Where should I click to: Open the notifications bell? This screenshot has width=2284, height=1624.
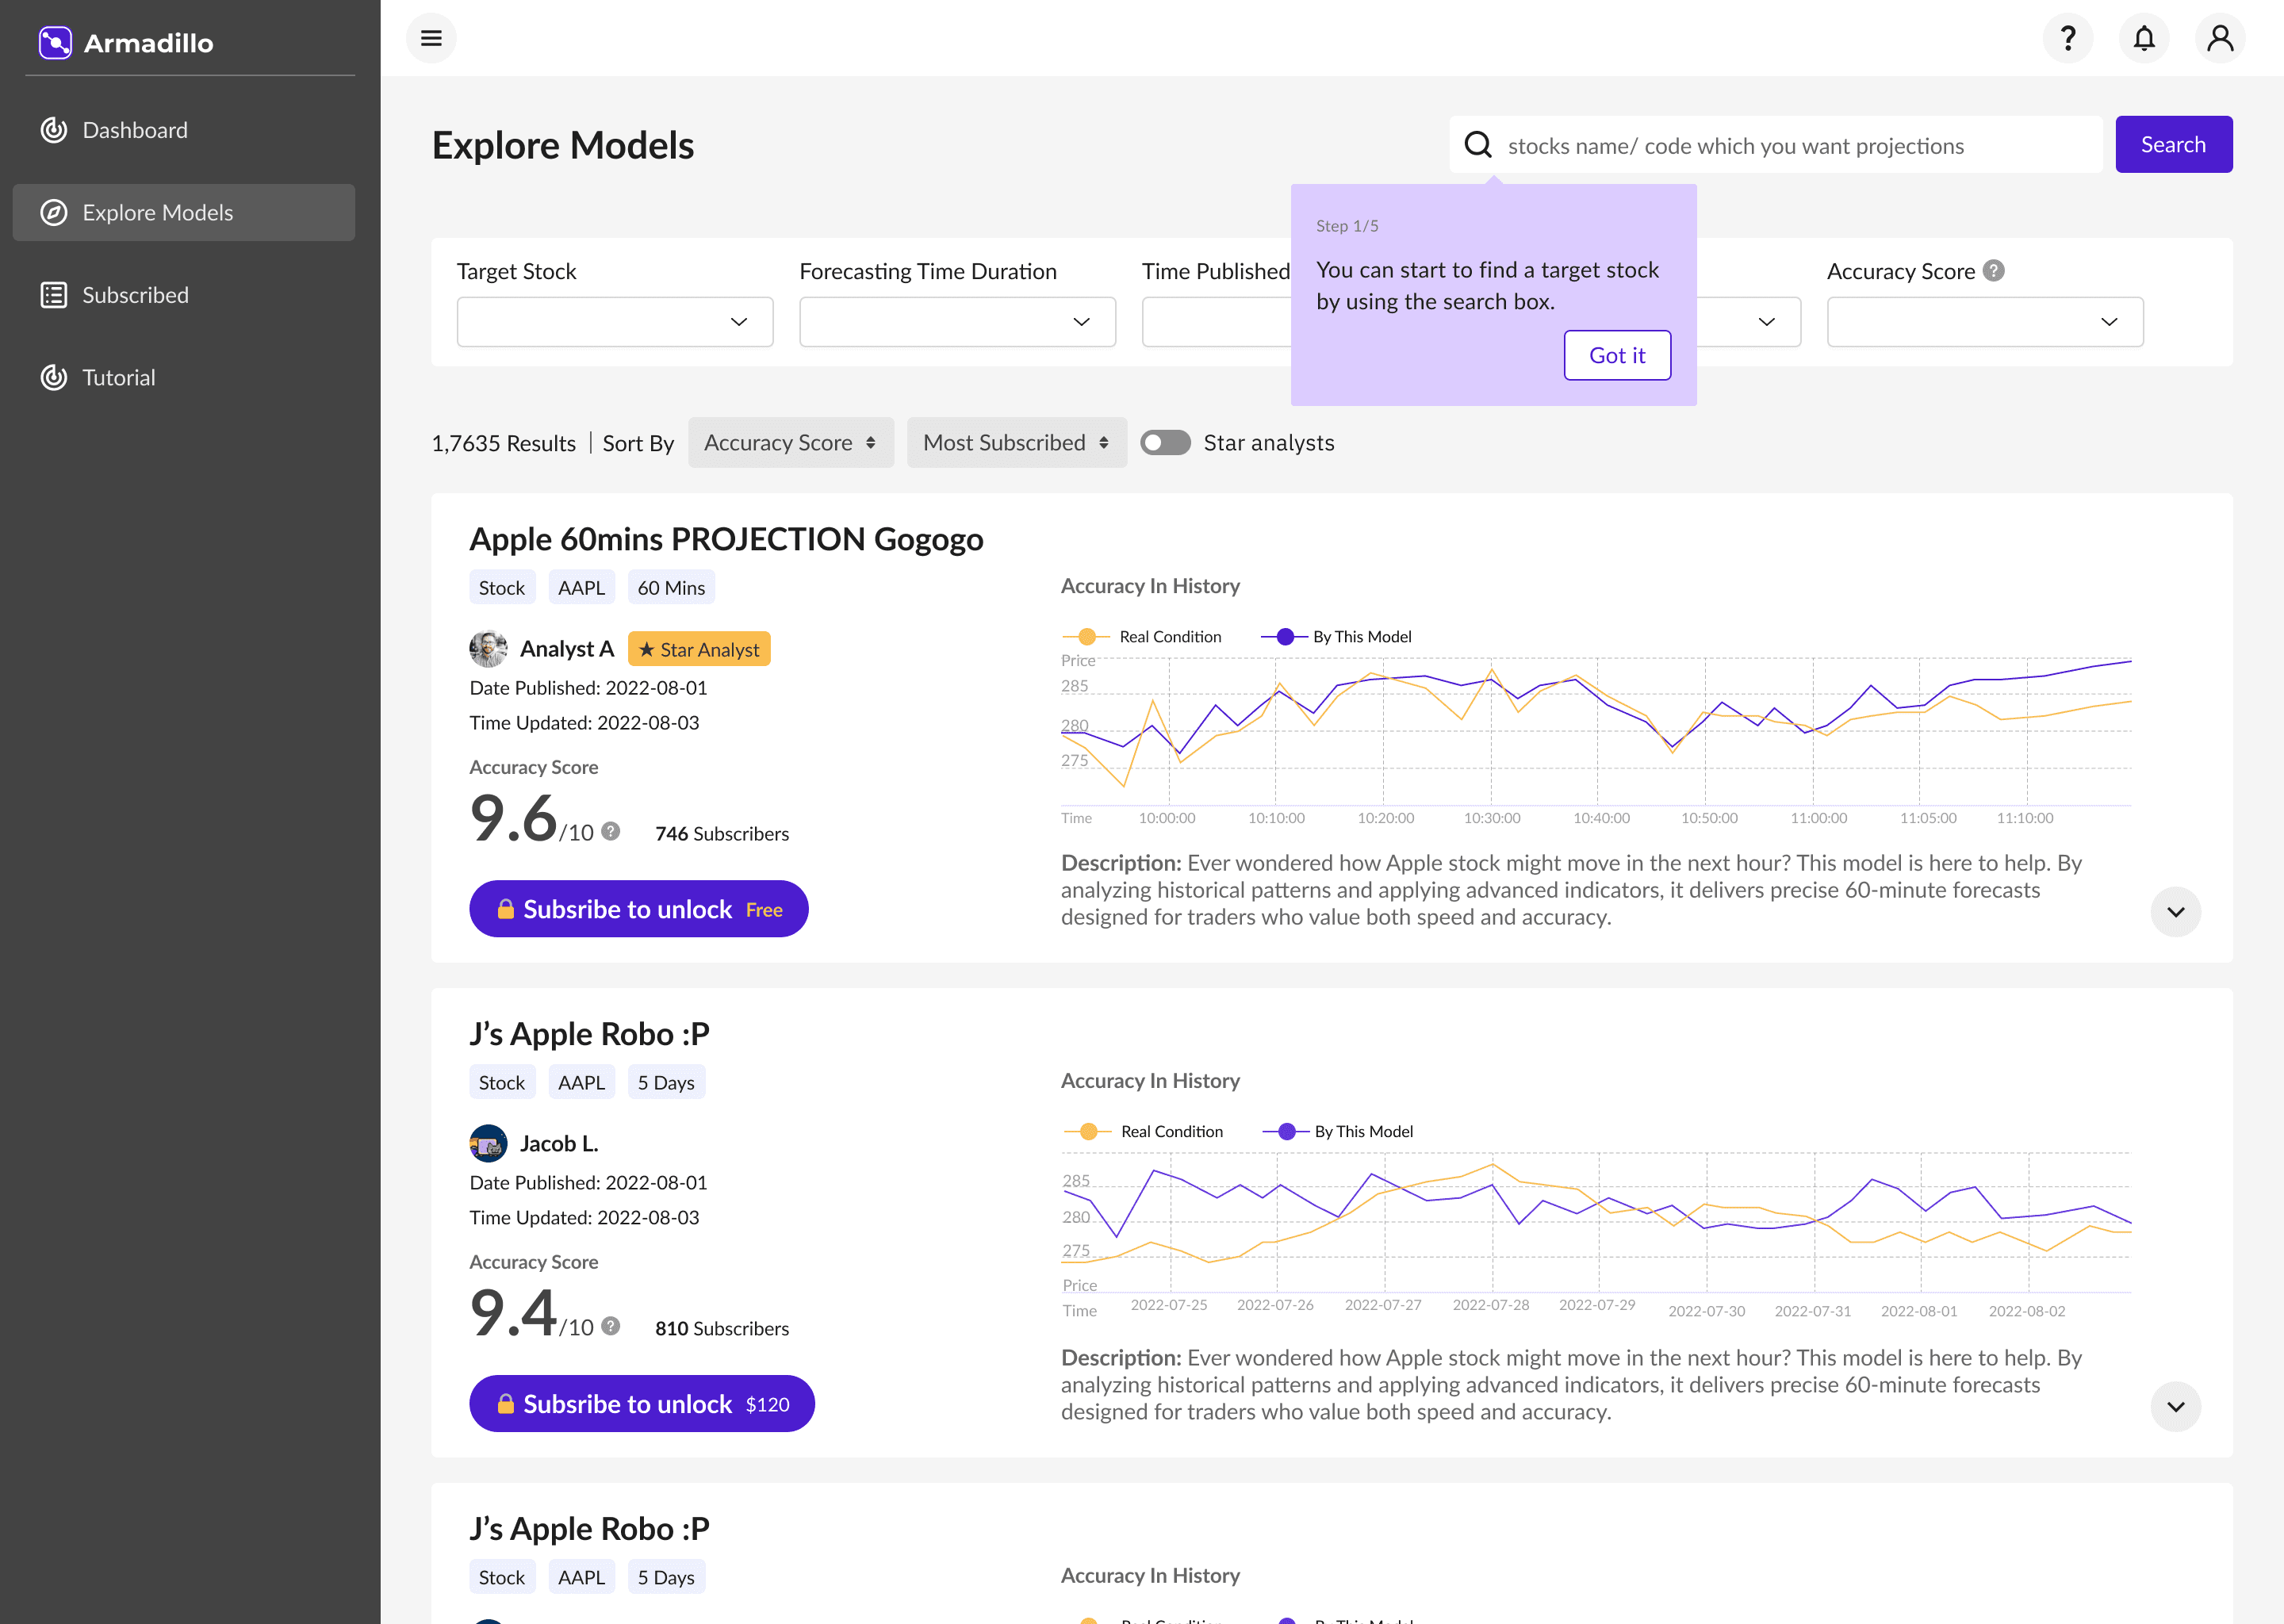coord(2144,38)
